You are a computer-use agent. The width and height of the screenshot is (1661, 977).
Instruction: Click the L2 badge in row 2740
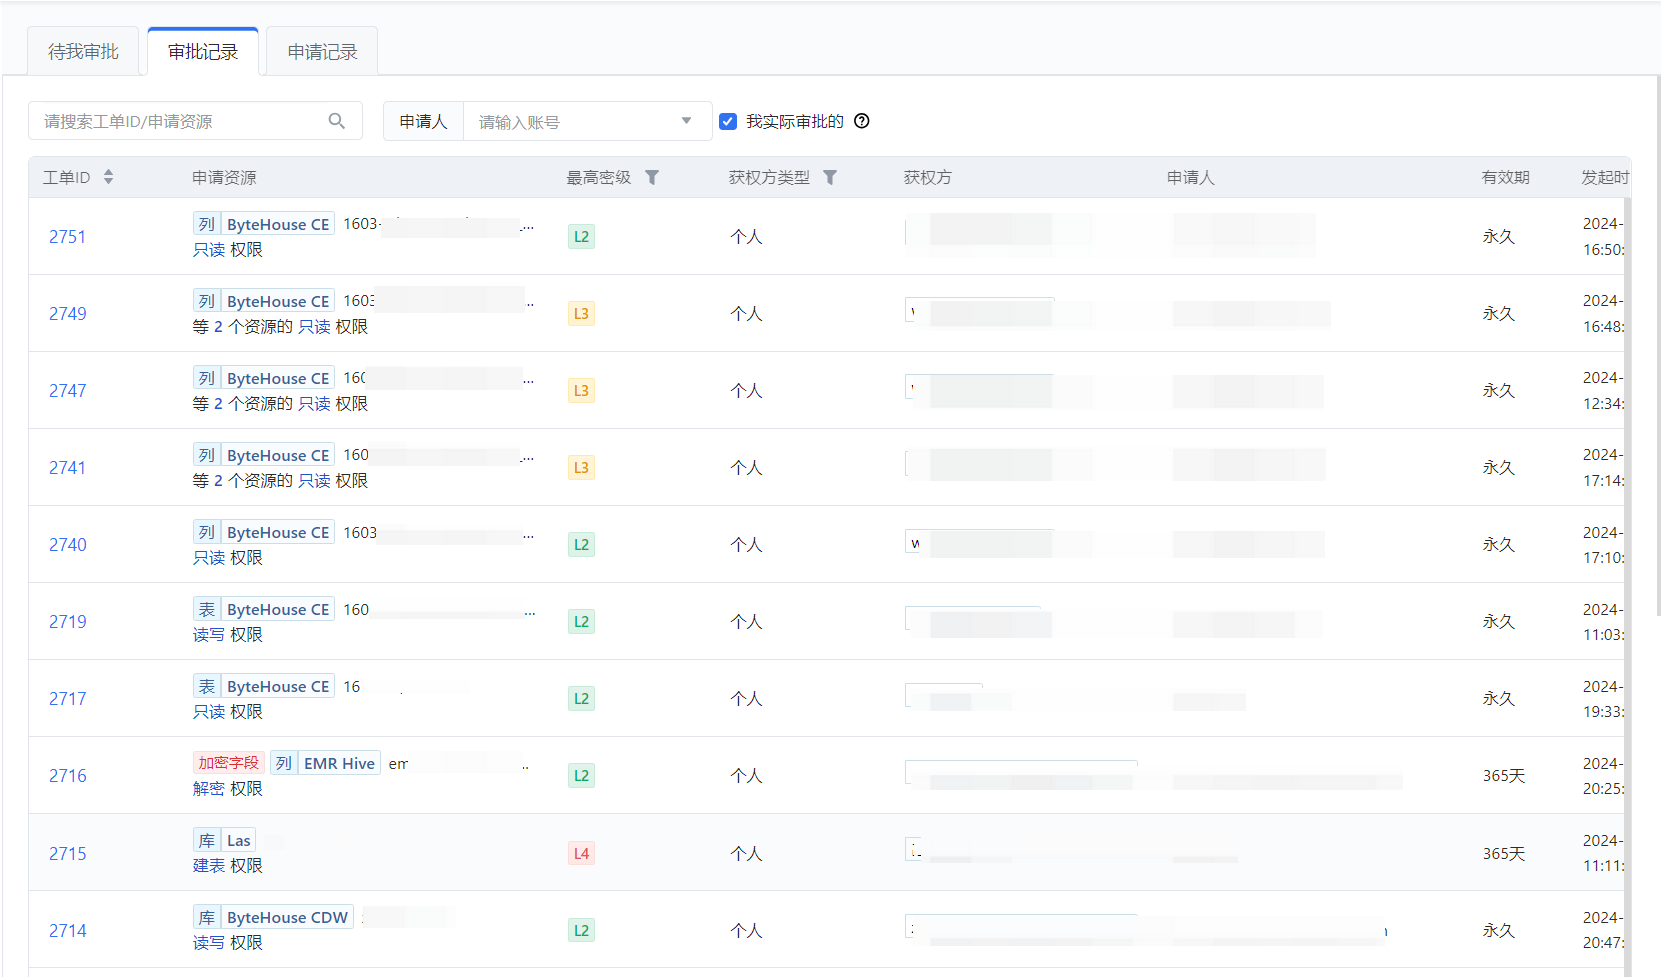(581, 545)
